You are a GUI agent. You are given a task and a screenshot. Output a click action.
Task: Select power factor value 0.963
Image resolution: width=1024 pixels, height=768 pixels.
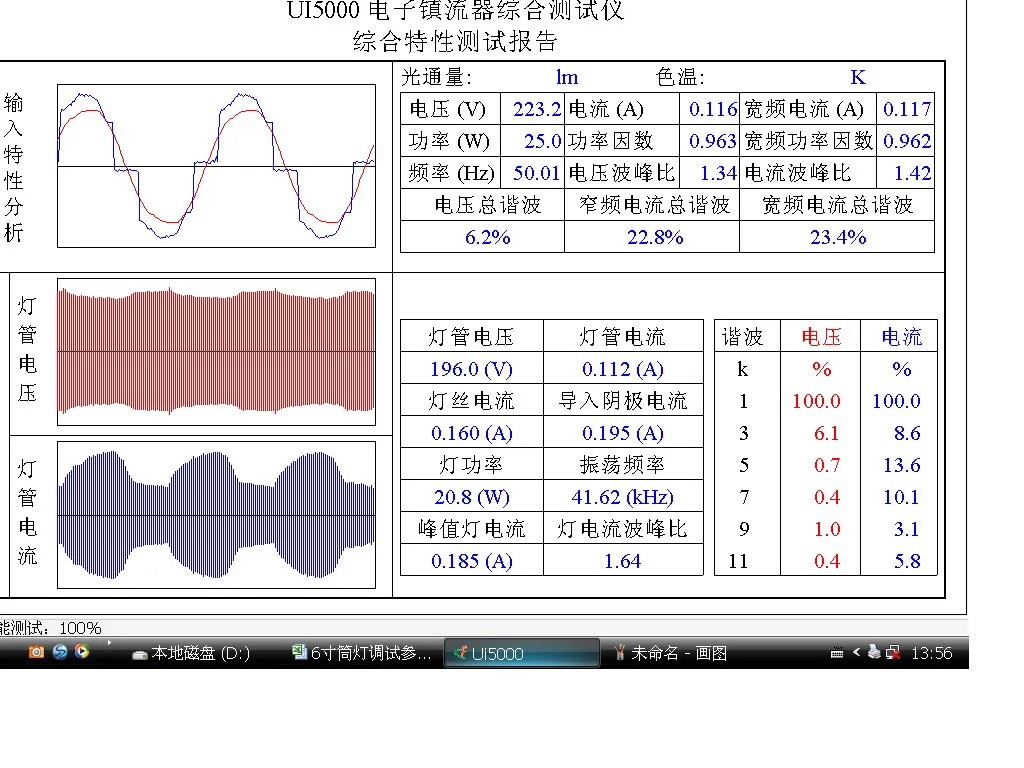712,141
